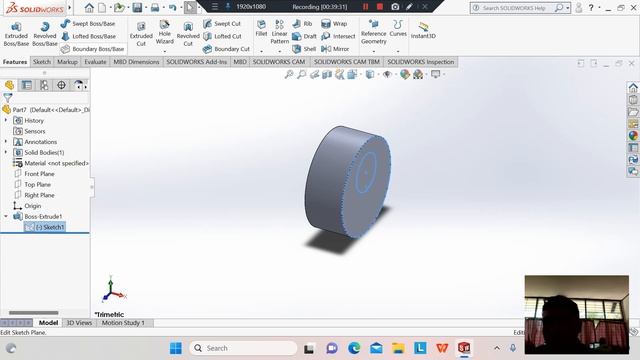This screenshot has height=360, width=640.
Task: Choose the Boundary Cut feature
Action: (x=226, y=49)
